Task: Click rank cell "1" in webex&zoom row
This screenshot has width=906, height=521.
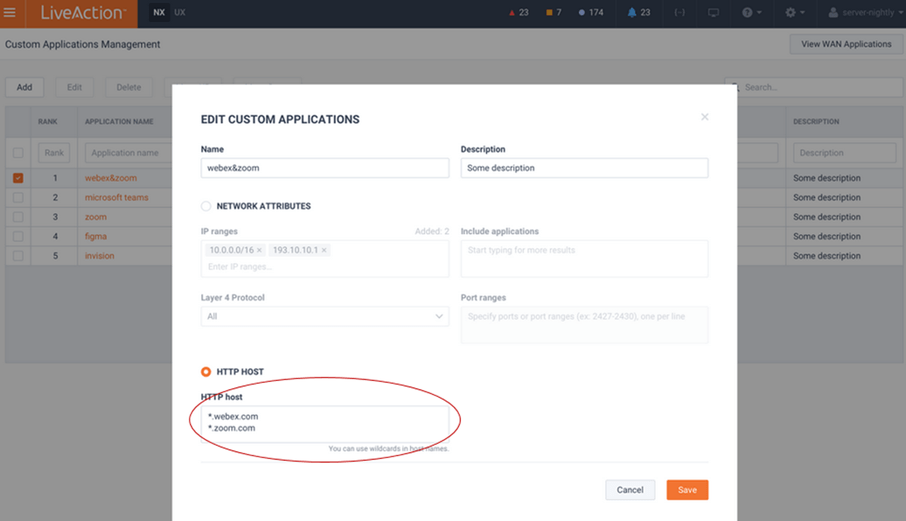Action: pyautogui.click(x=55, y=178)
